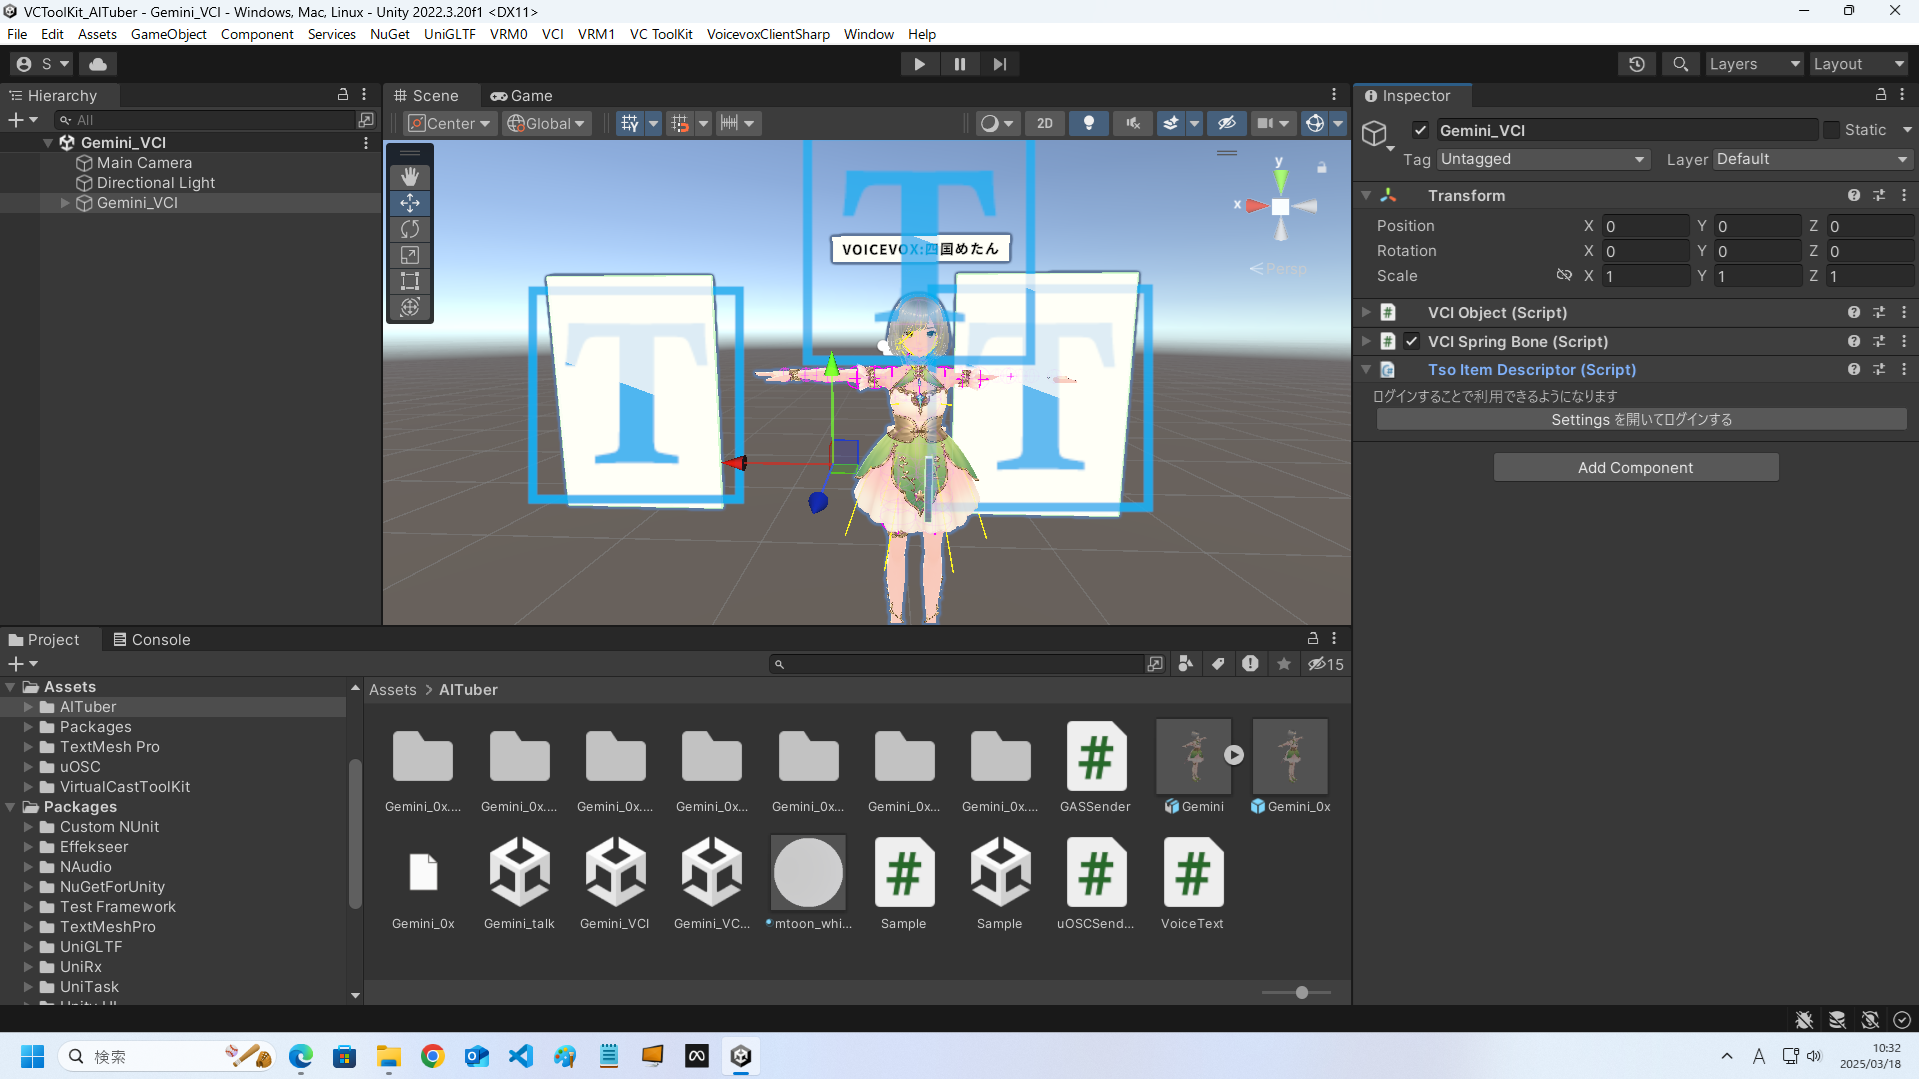Toggle 2D view mode in Scene
This screenshot has height=1080, width=1919.
pos(1044,123)
